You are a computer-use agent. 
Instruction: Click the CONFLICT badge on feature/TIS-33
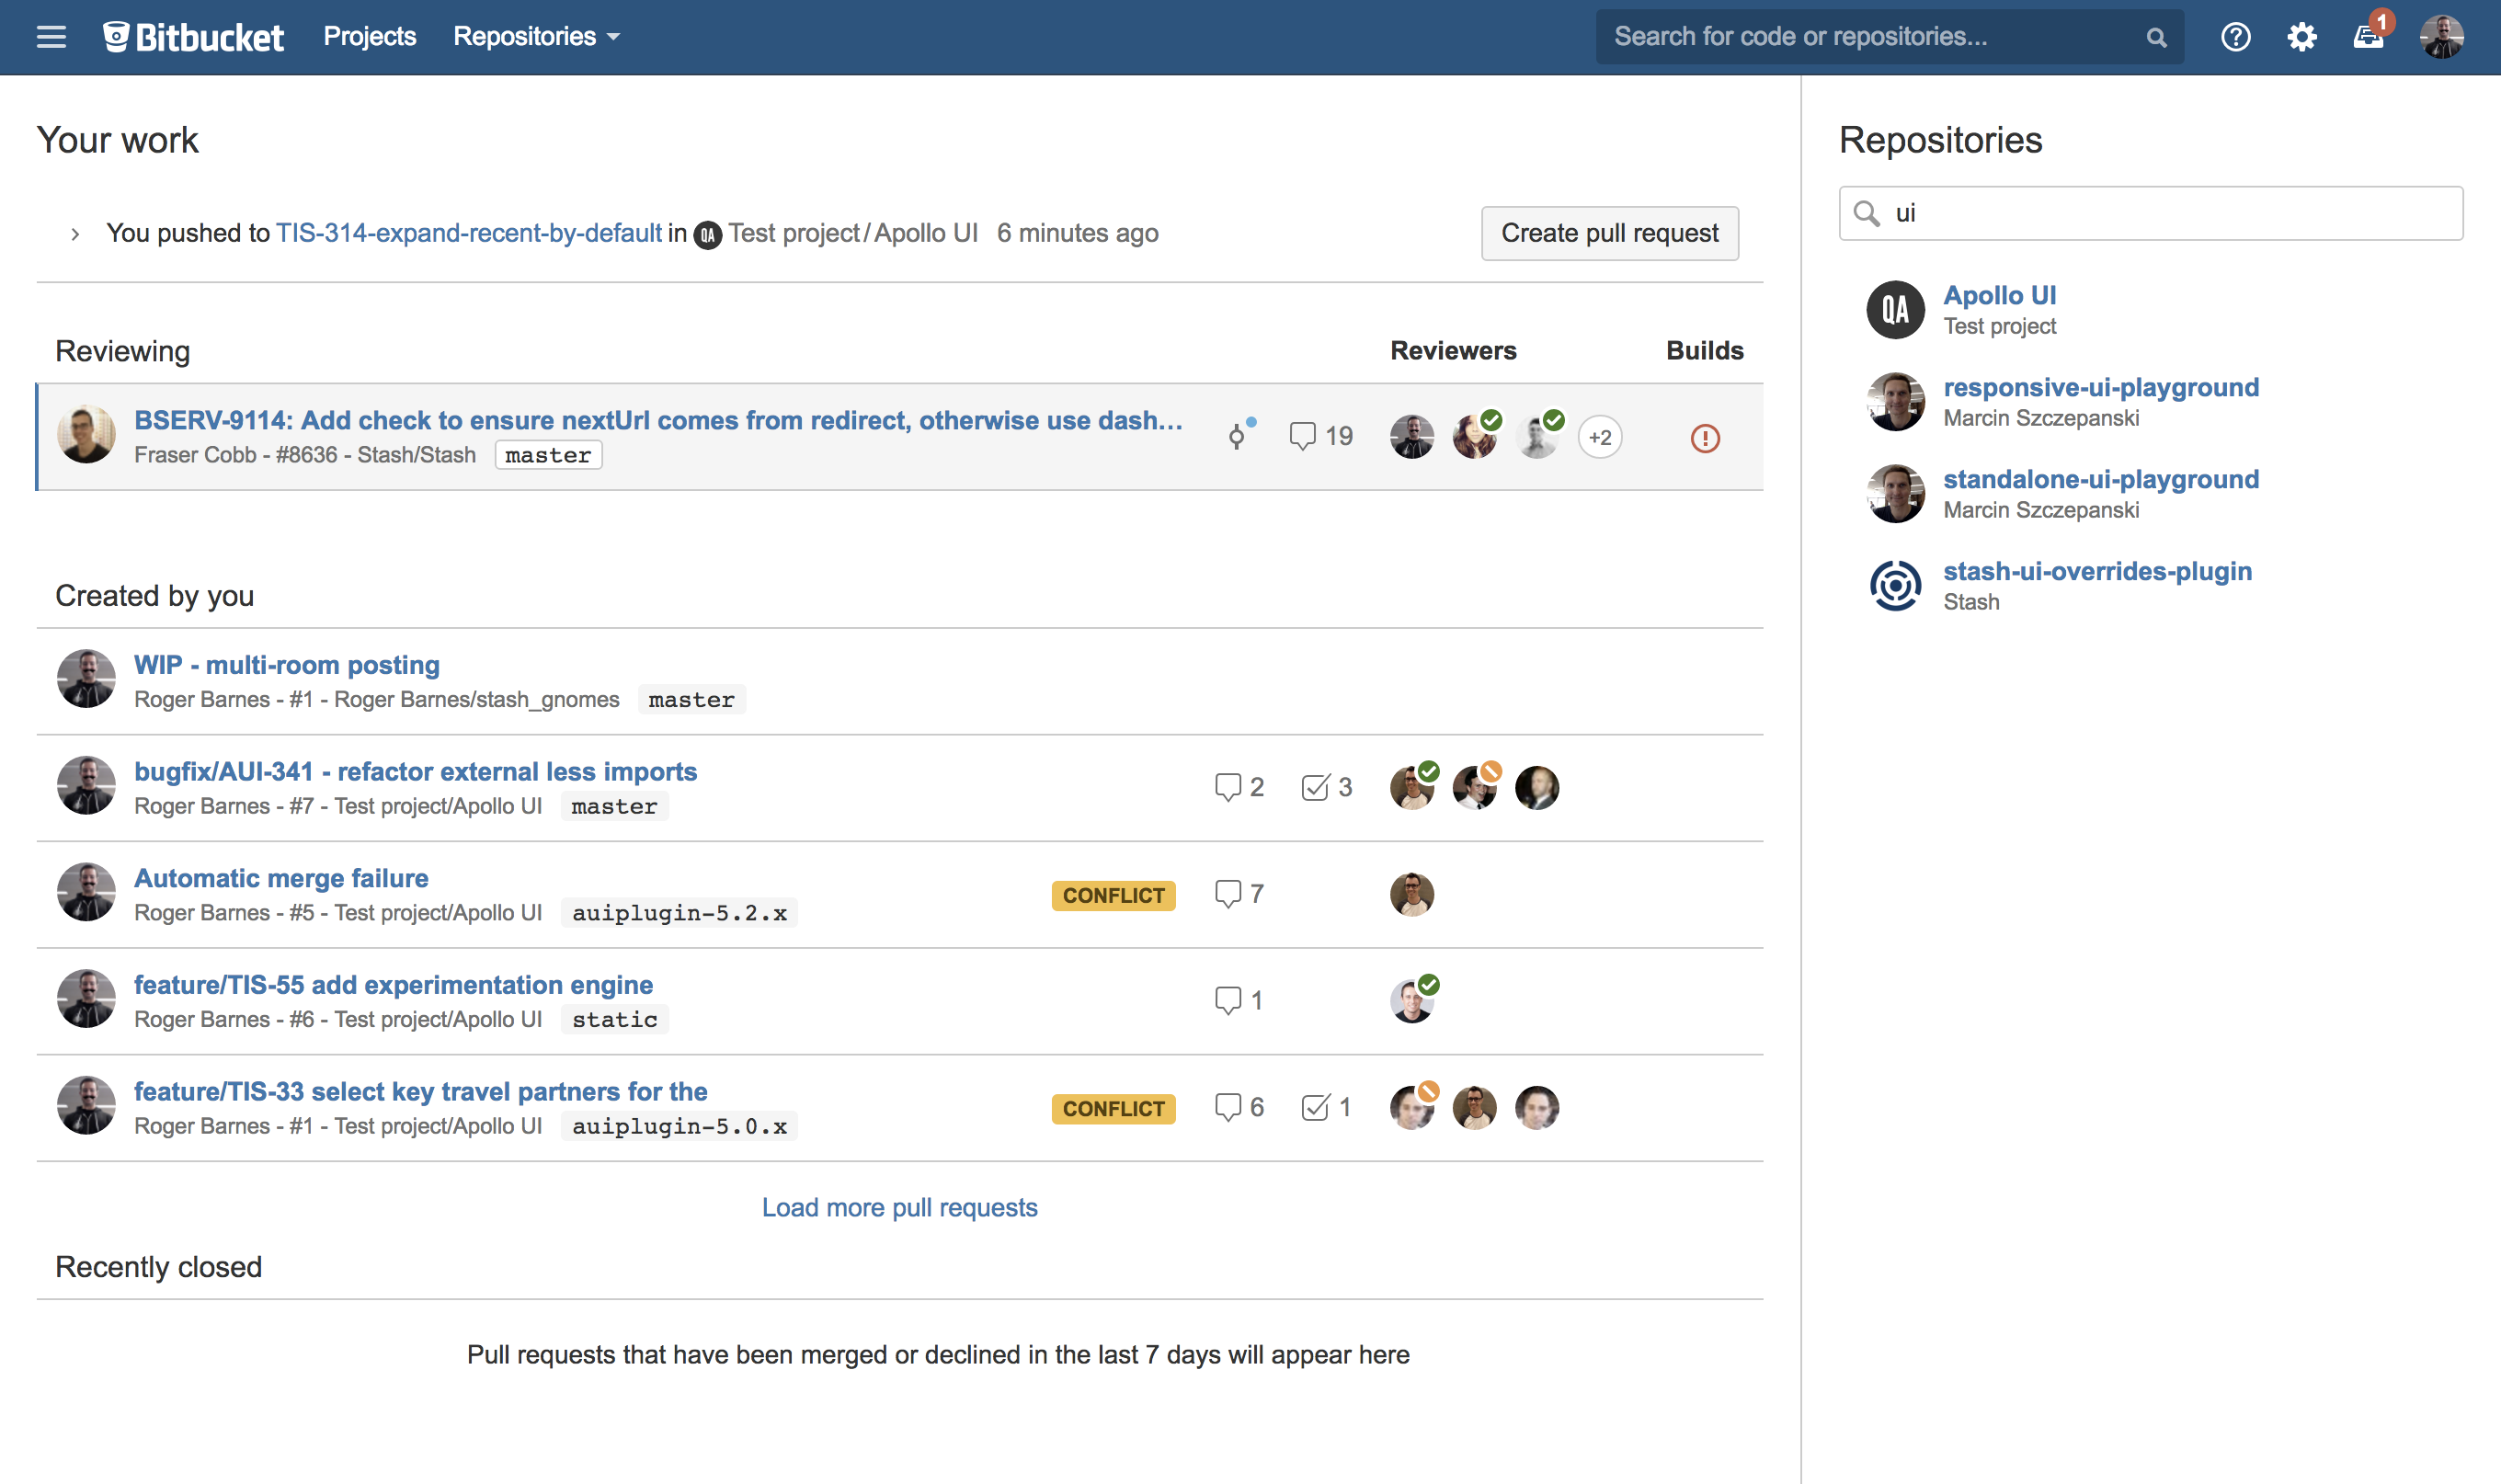coord(1113,1108)
